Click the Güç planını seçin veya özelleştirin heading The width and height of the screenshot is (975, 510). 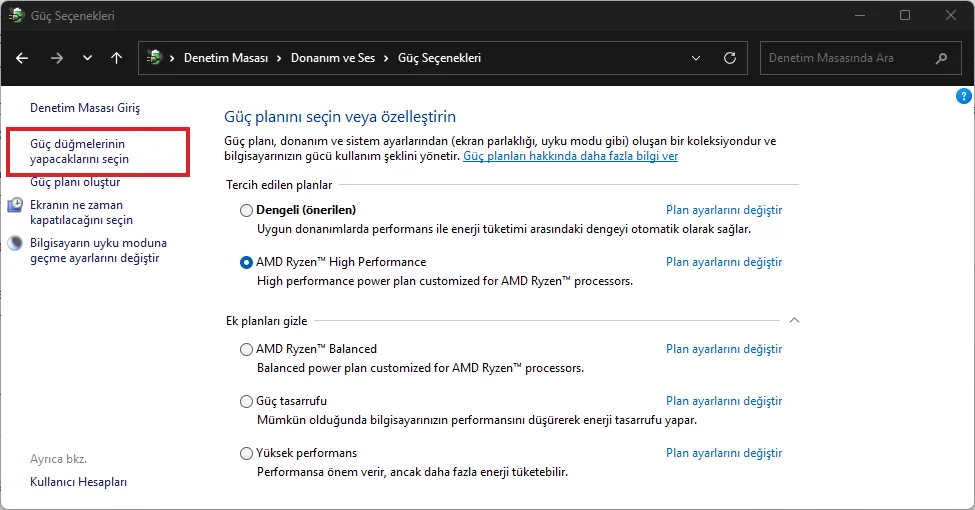pos(340,117)
